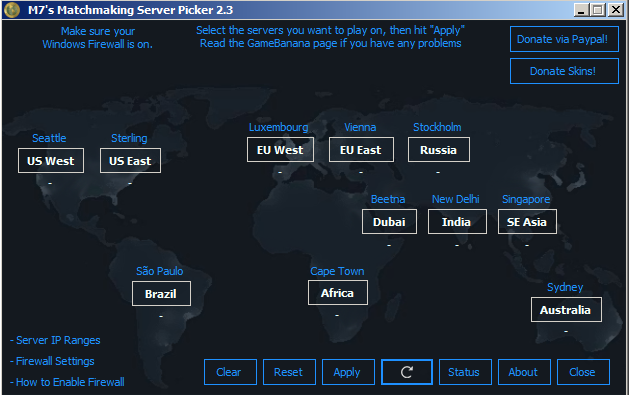Hit the Apply button

(348, 372)
